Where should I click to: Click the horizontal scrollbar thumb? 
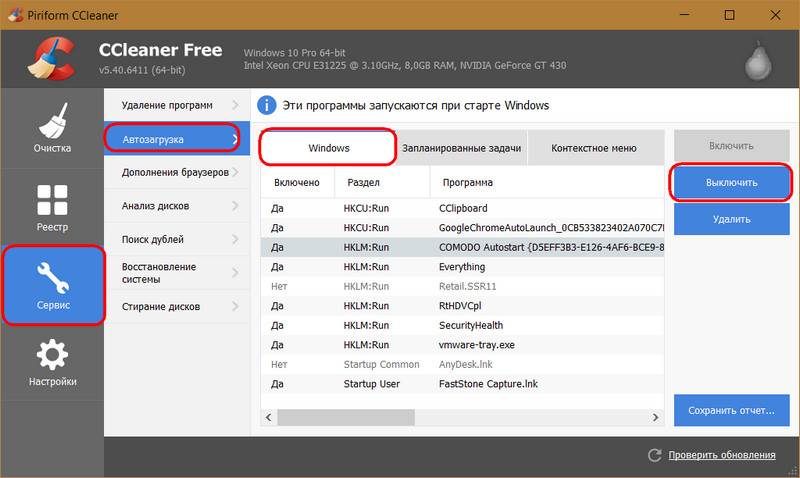click(346, 417)
